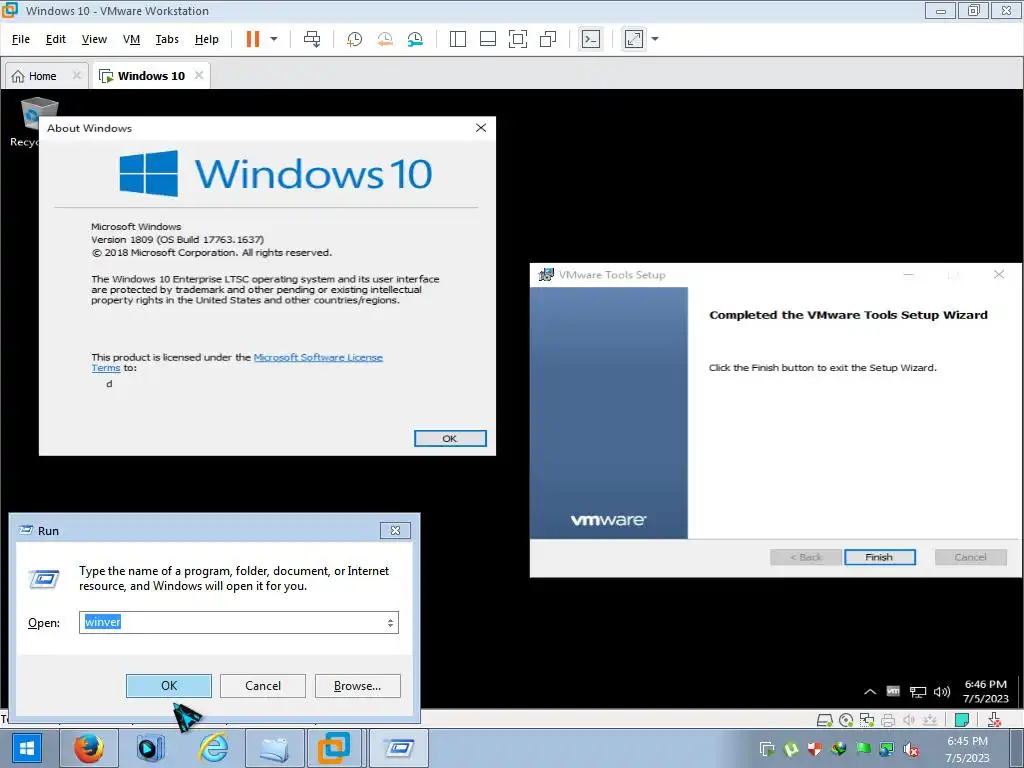Click Browse in the Run dialog
This screenshot has width=1024, height=768.
click(357, 686)
